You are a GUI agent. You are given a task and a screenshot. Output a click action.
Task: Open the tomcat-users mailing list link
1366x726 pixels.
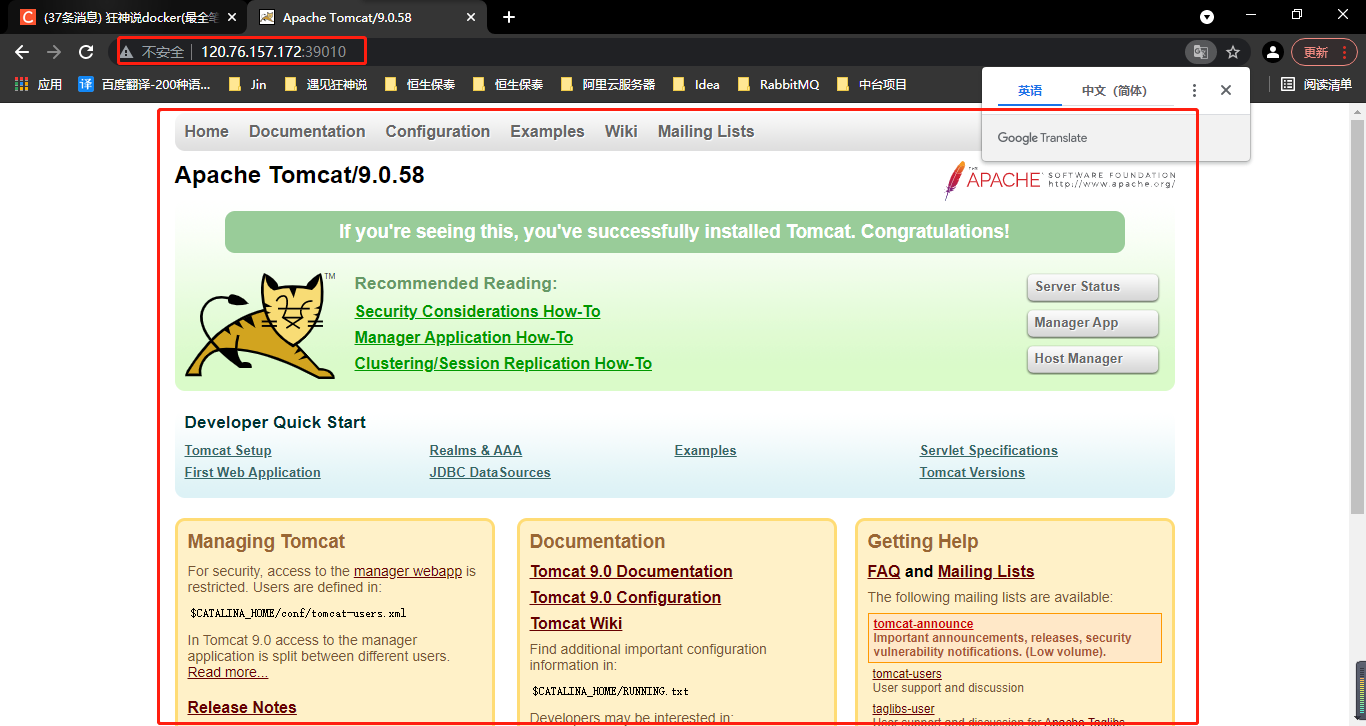(x=907, y=673)
